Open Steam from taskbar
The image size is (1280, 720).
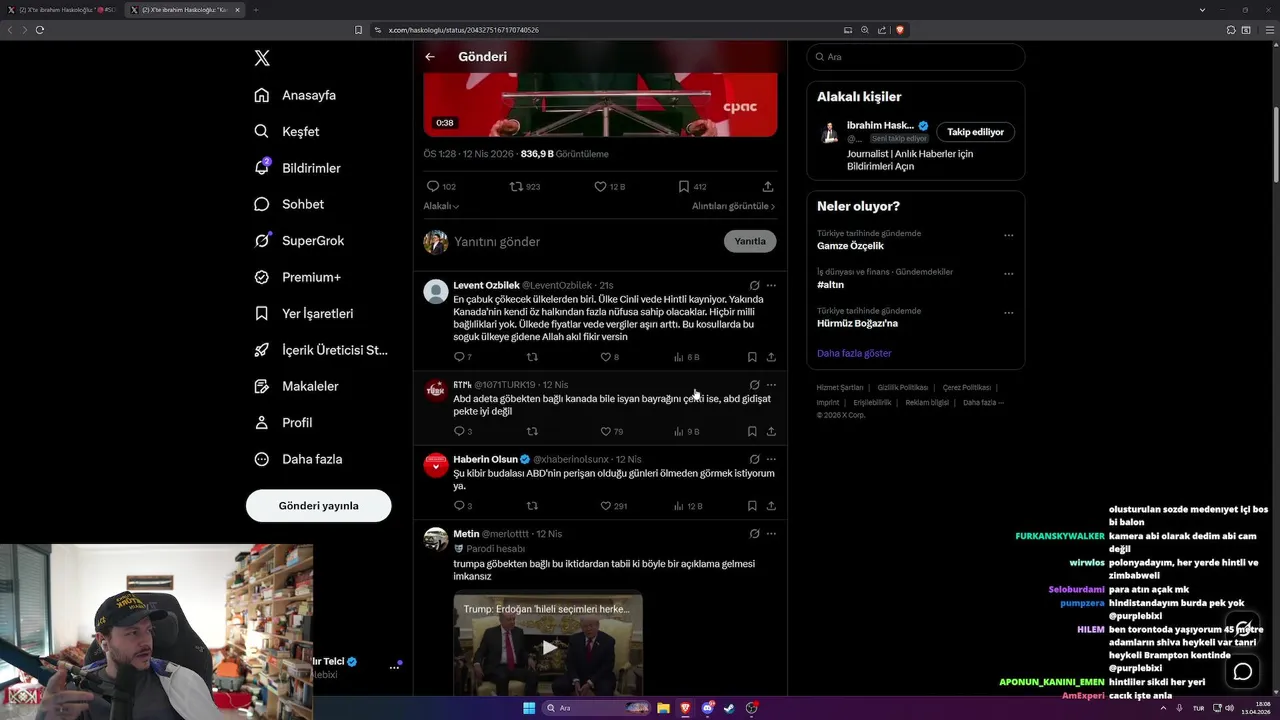tap(729, 708)
